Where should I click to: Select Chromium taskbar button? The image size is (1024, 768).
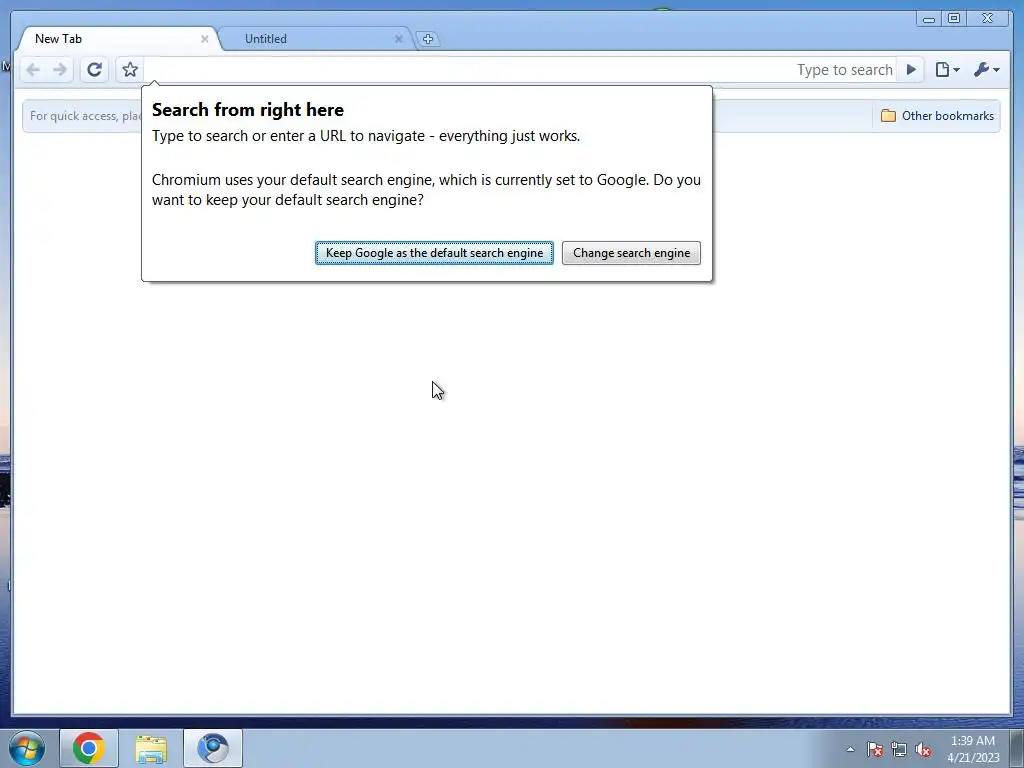pos(213,748)
